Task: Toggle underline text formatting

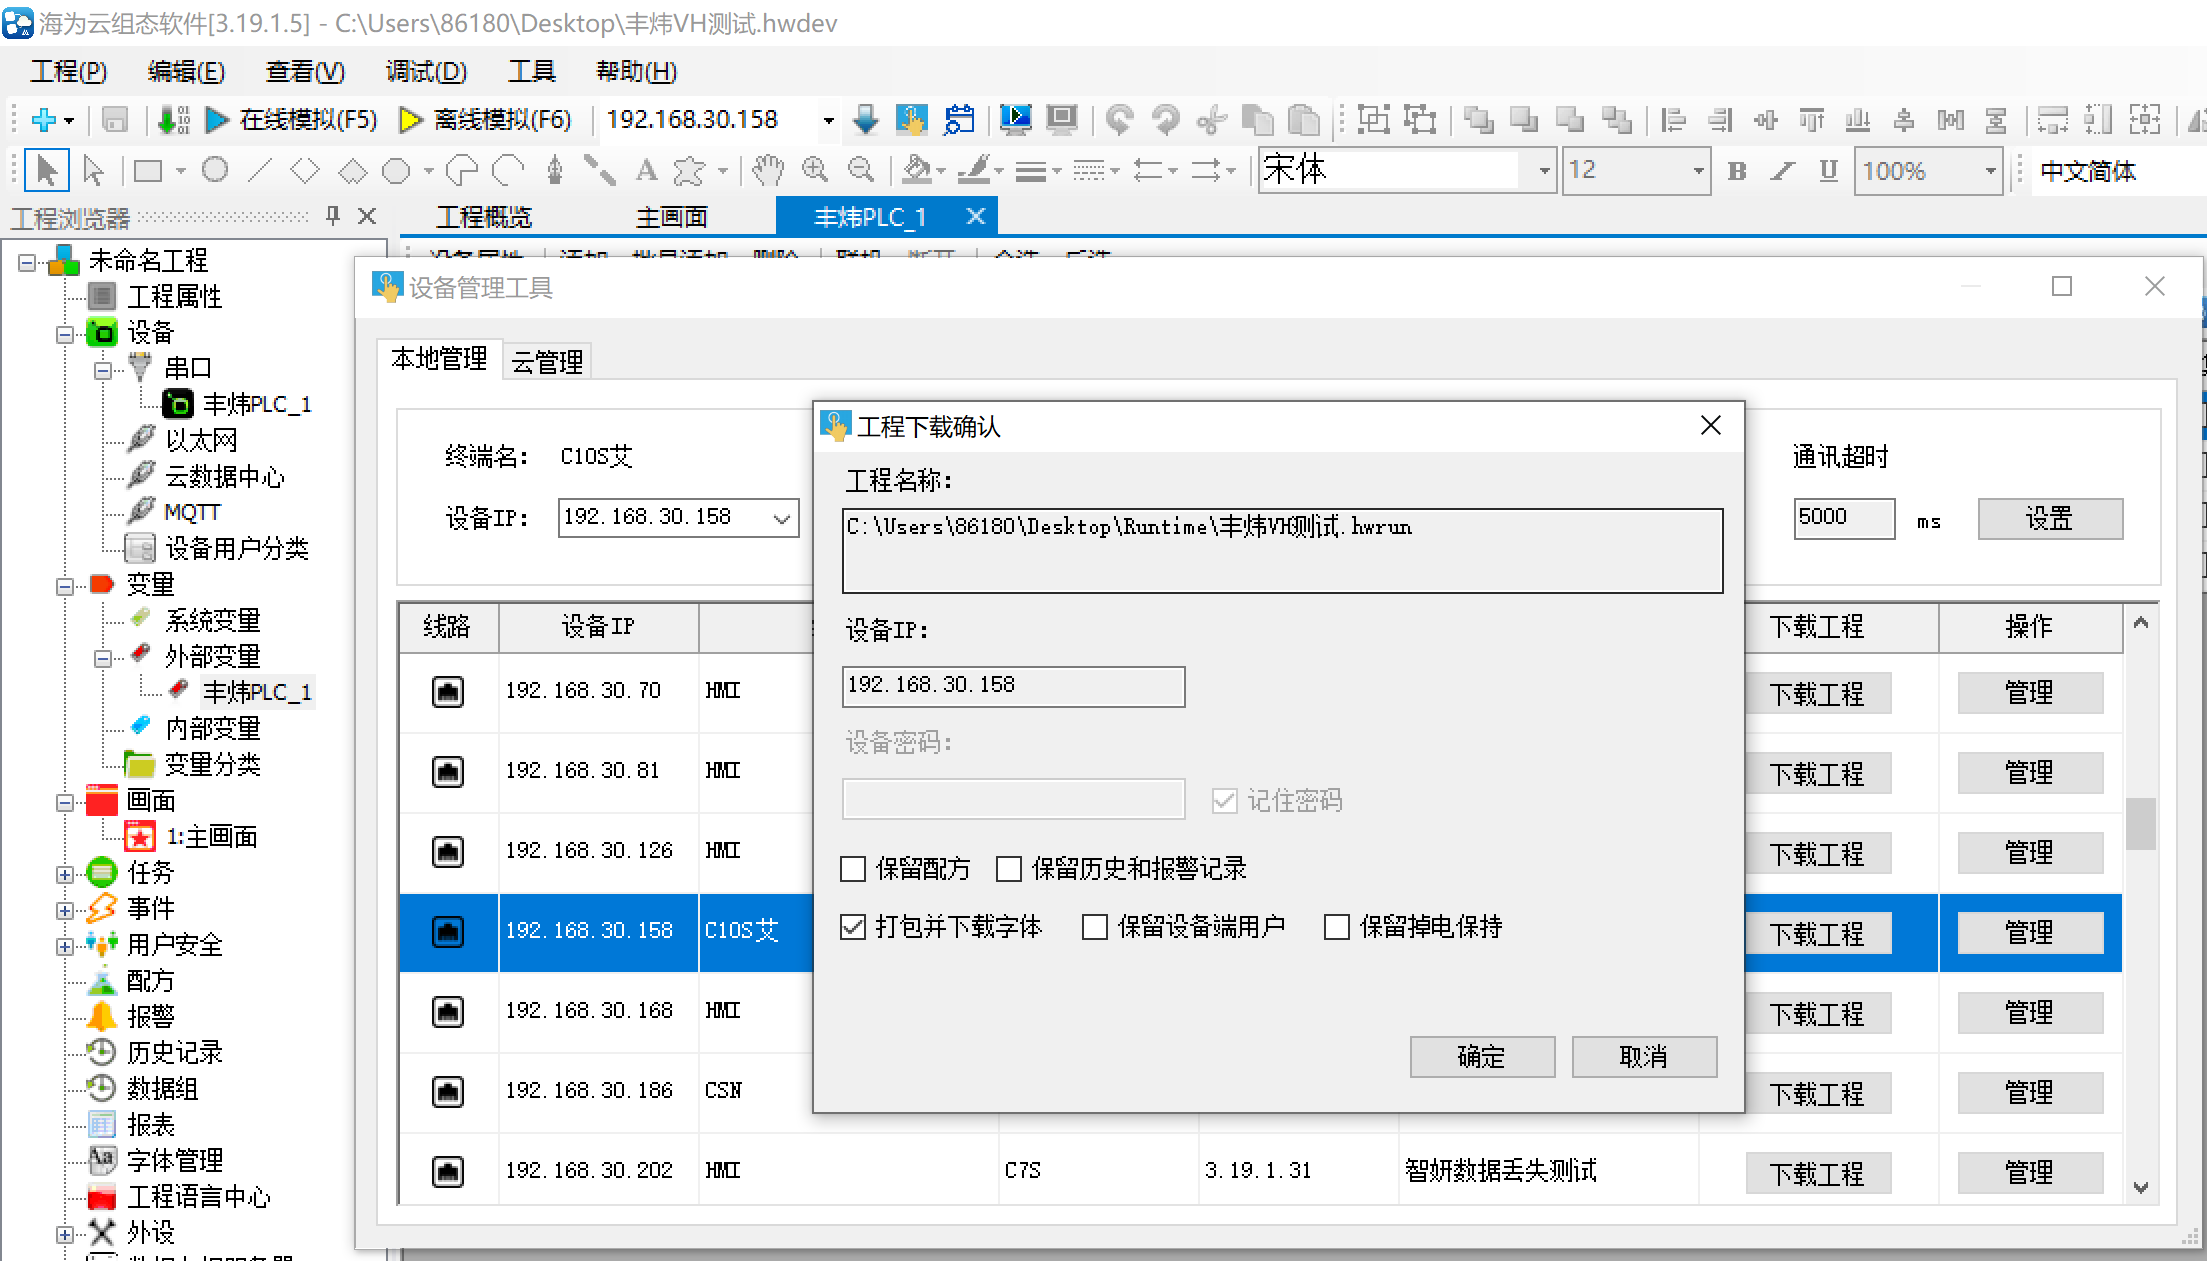Action: (1829, 171)
